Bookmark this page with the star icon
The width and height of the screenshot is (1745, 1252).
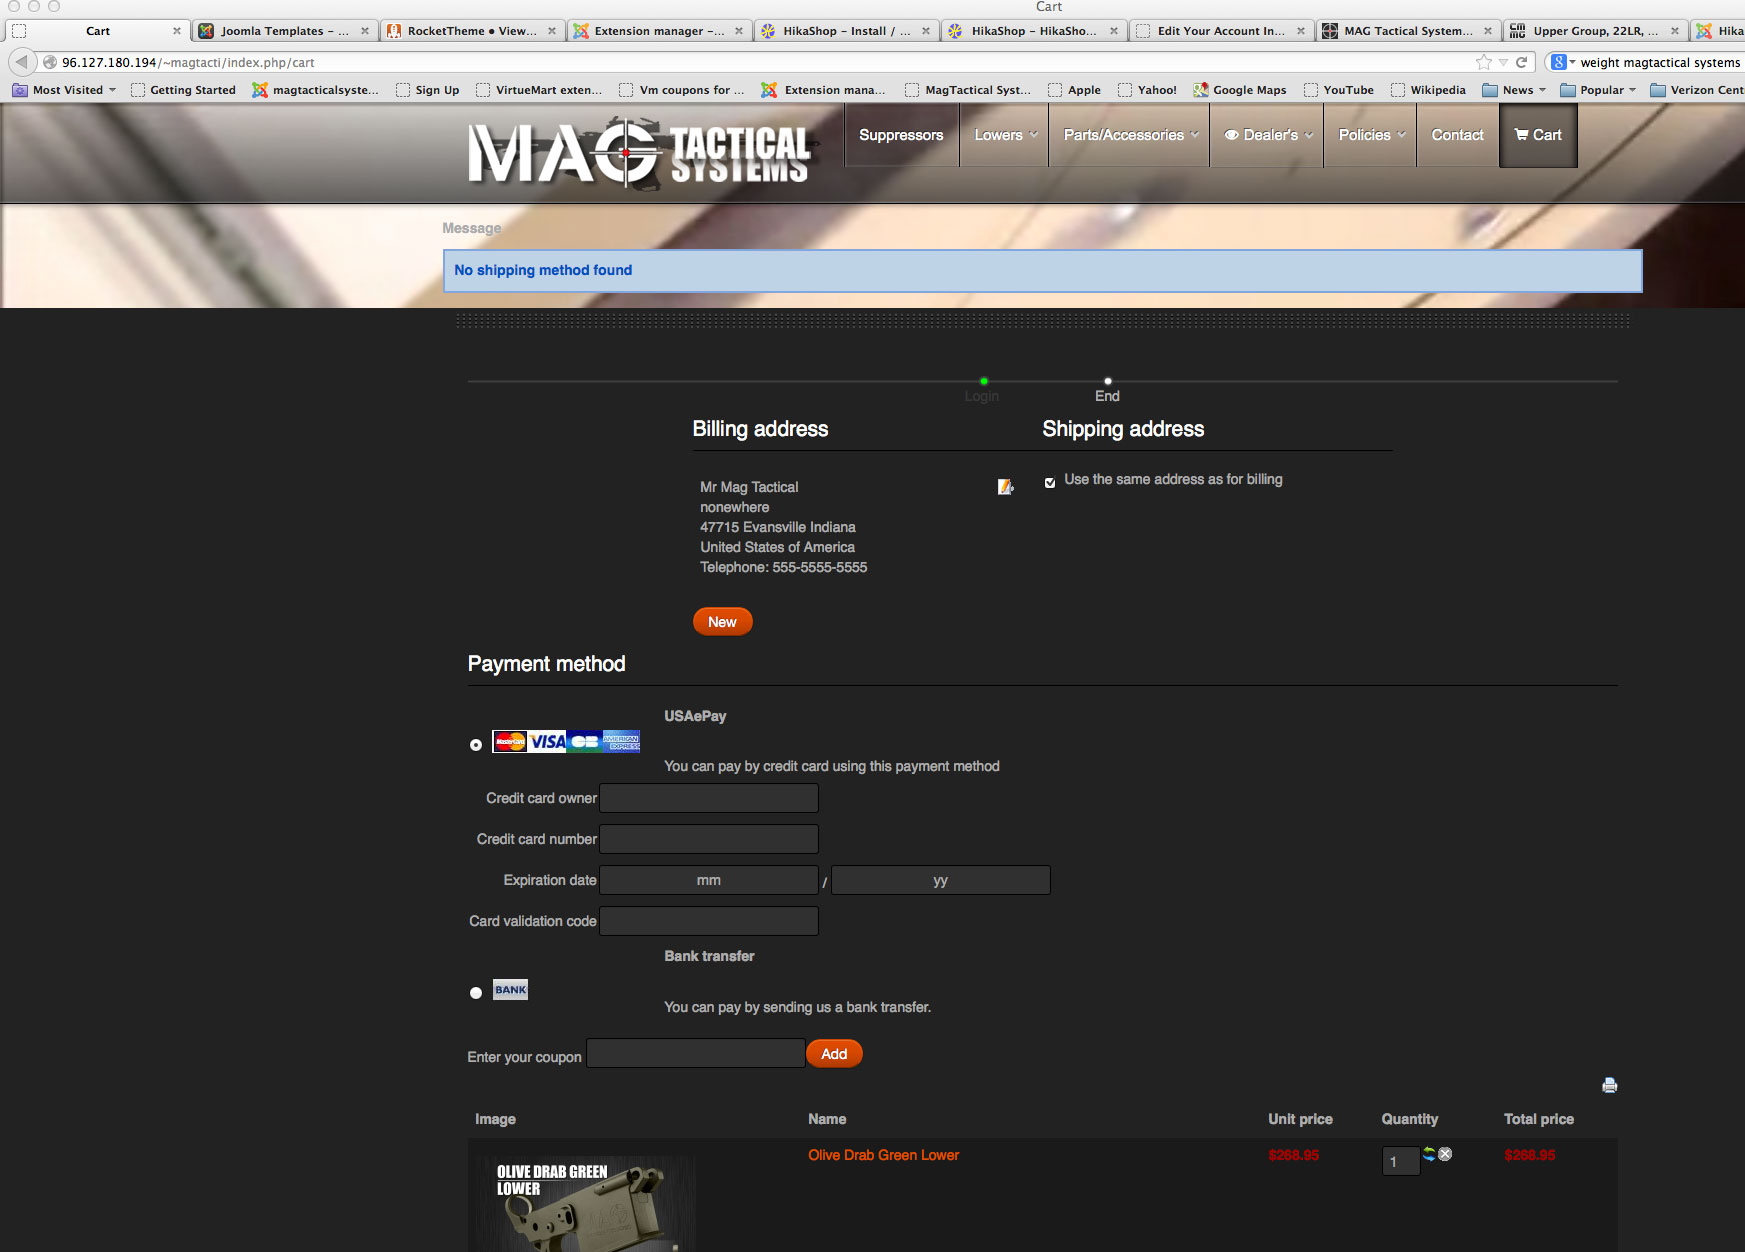click(x=1484, y=62)
